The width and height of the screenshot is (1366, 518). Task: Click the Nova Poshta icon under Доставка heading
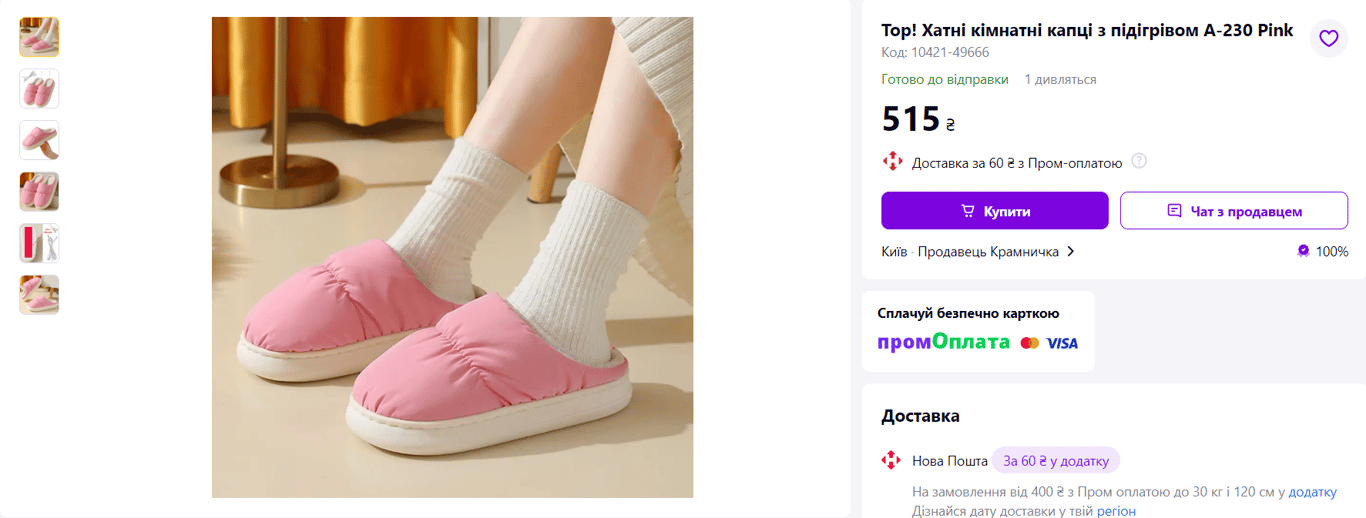(891, 460)
